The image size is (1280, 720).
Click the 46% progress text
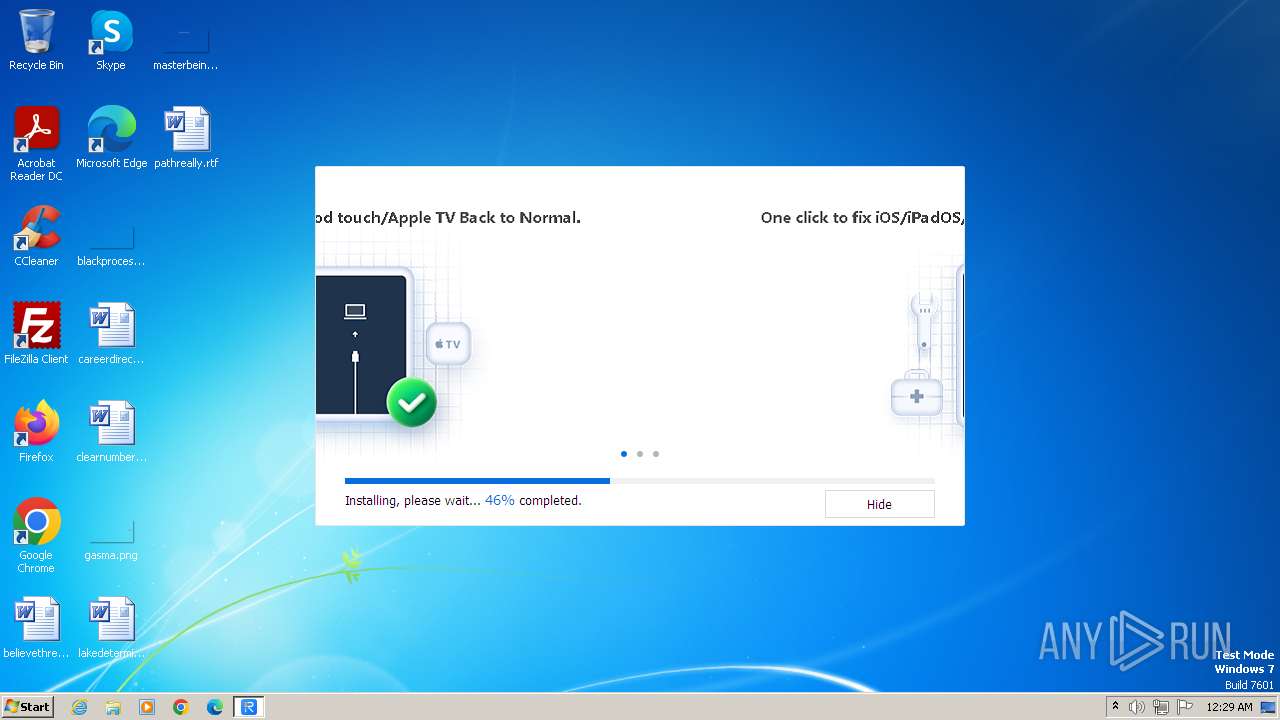pyautogui.click(x=500, y=500)
